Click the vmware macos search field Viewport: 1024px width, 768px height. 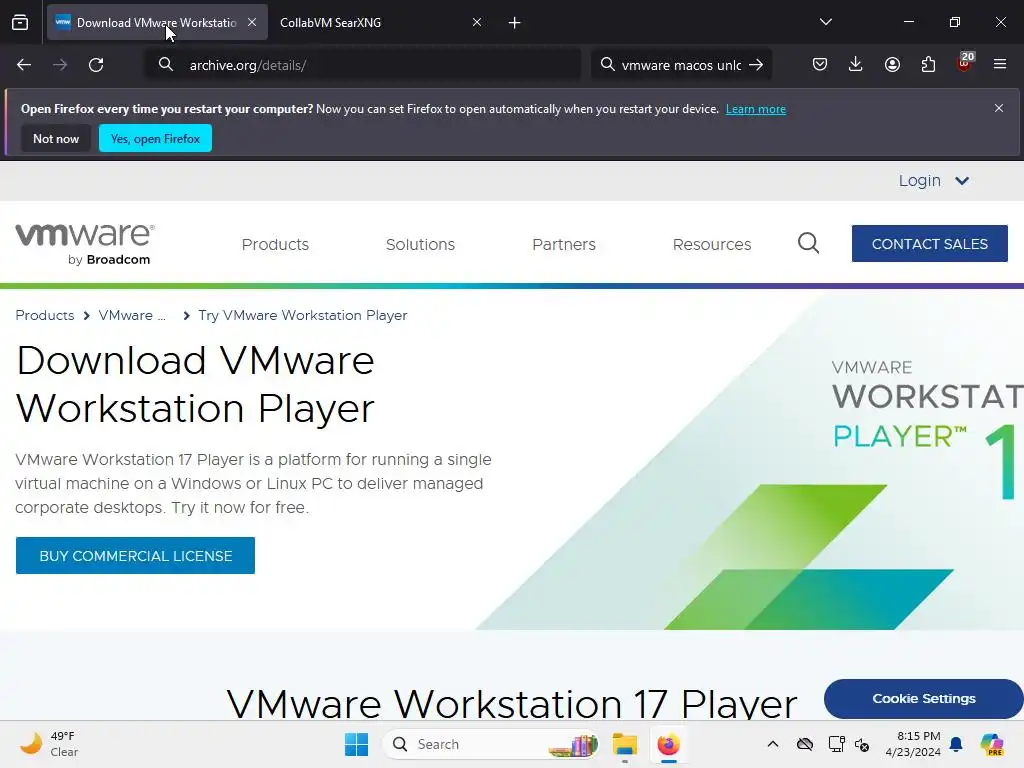pyautogui.click(x=679, y=65)
